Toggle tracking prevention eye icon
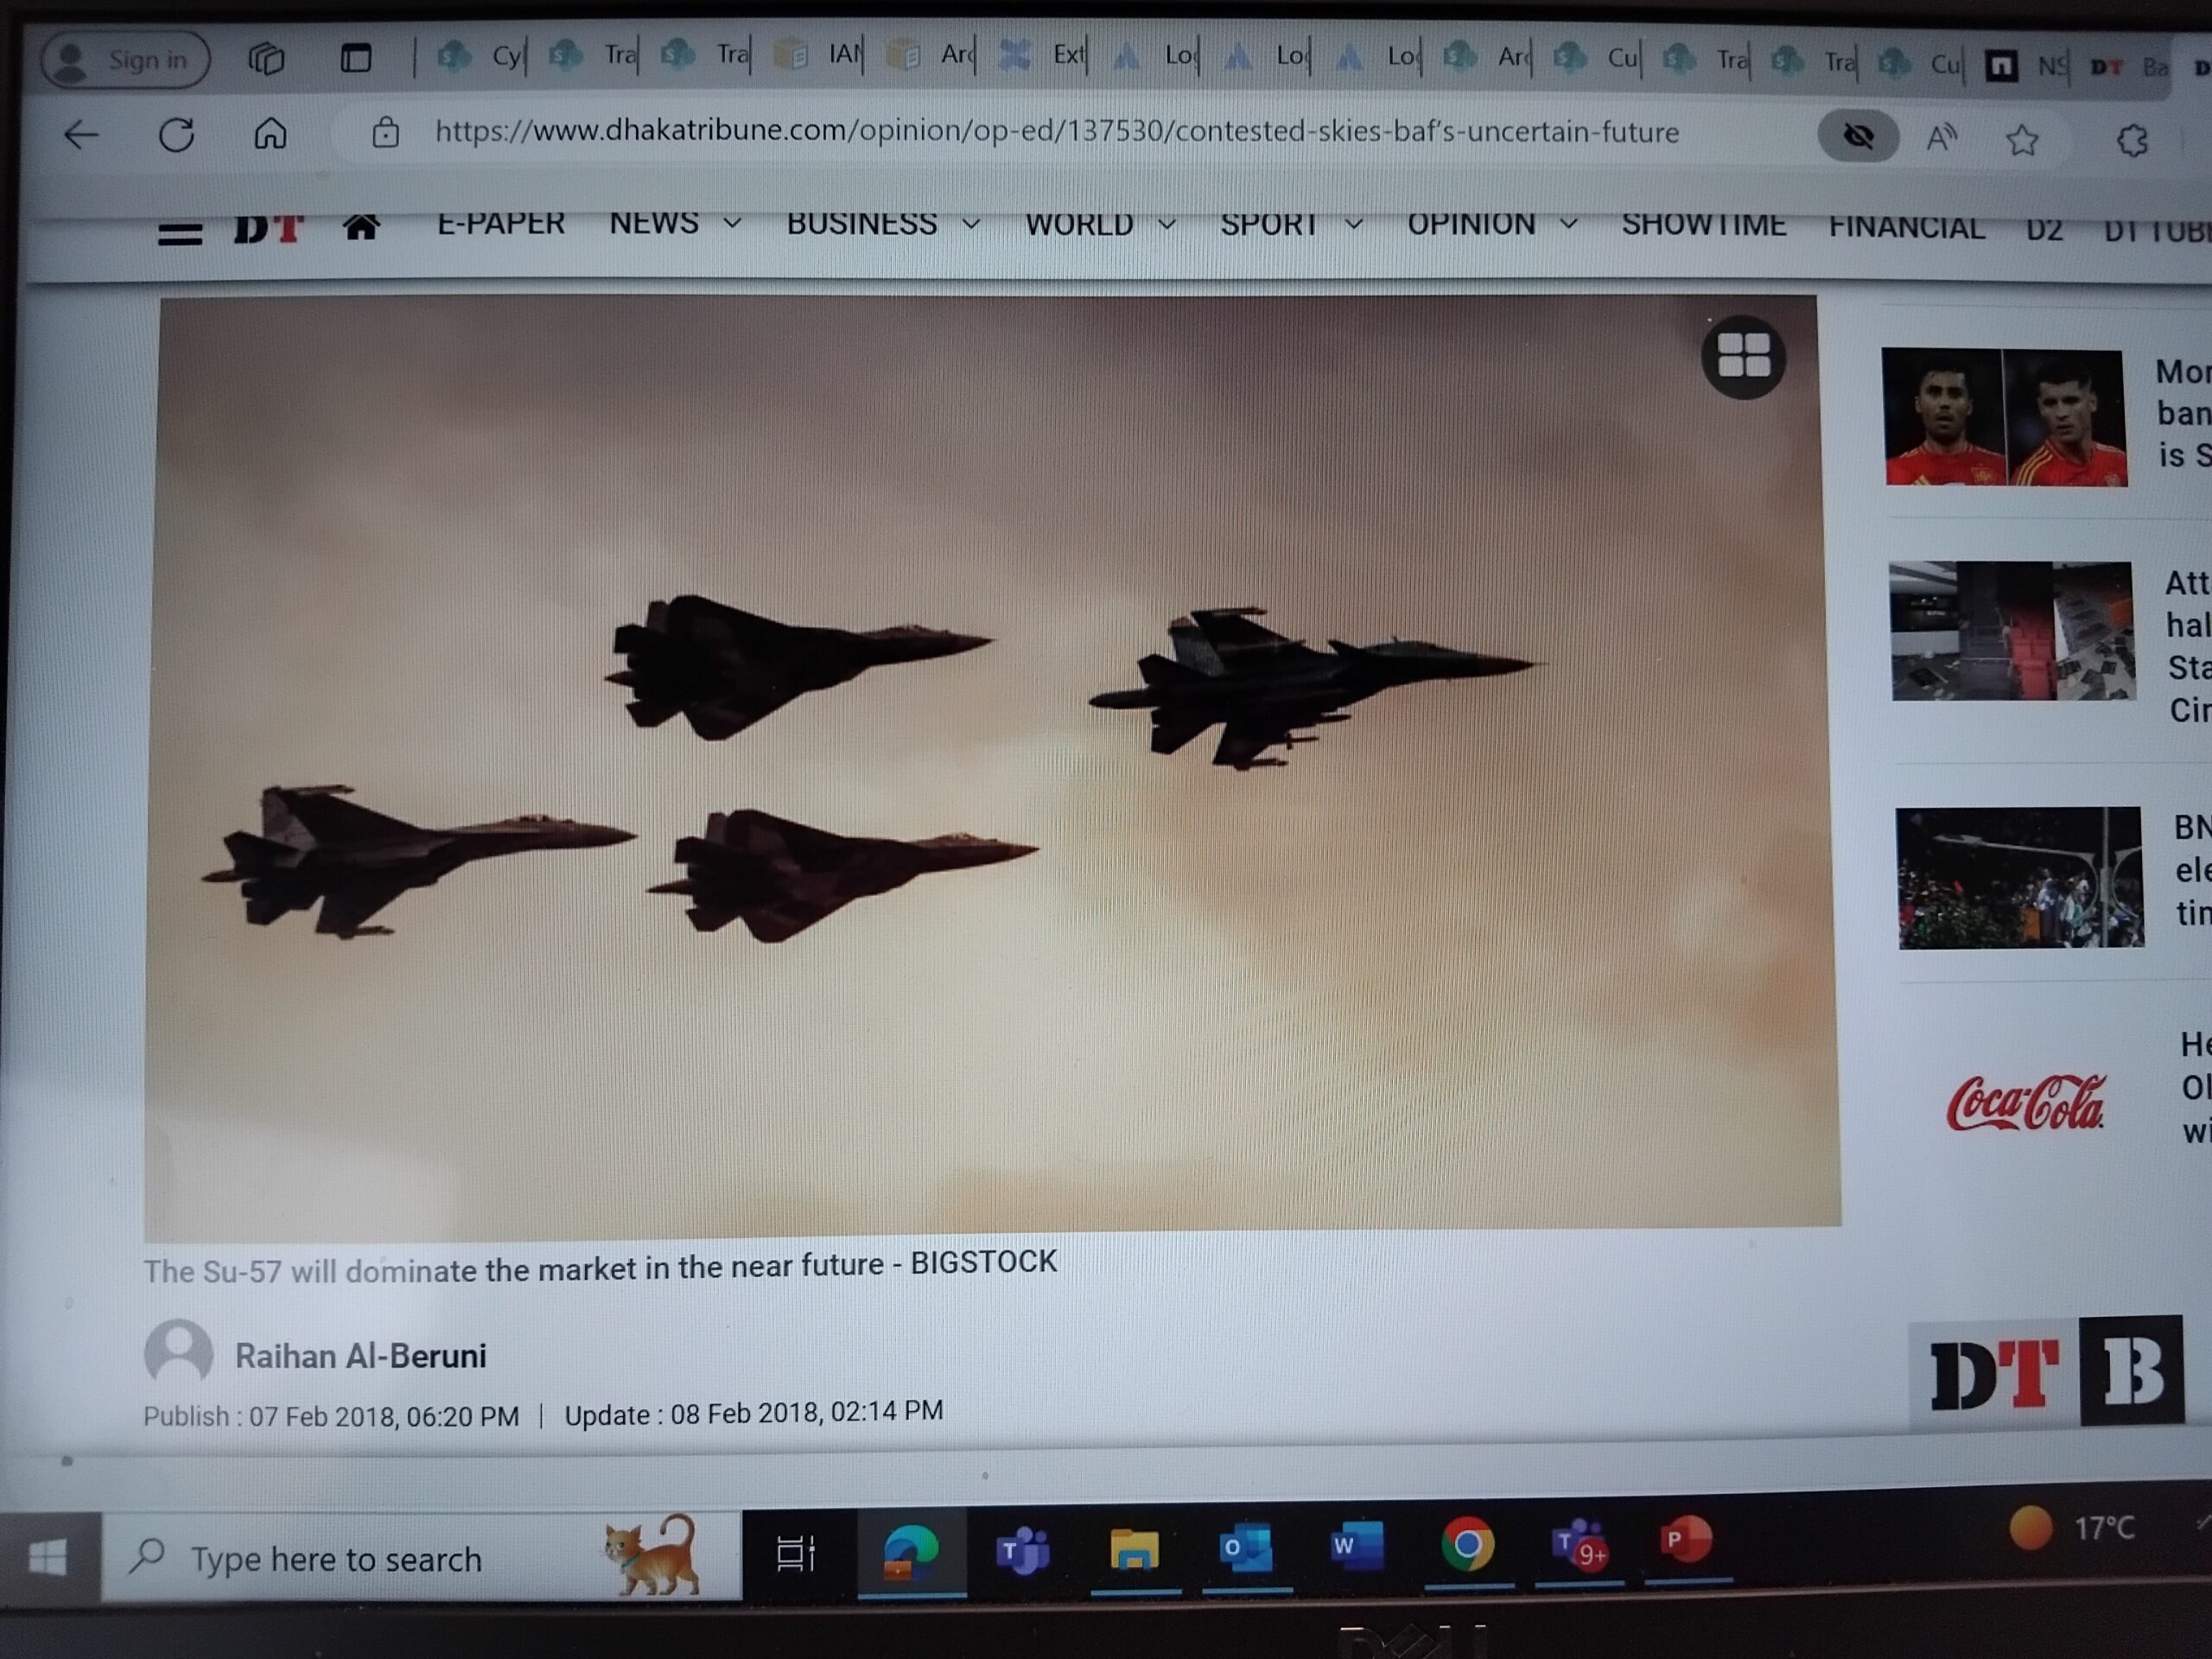2212x1659 pixels. click(1858, 135)
